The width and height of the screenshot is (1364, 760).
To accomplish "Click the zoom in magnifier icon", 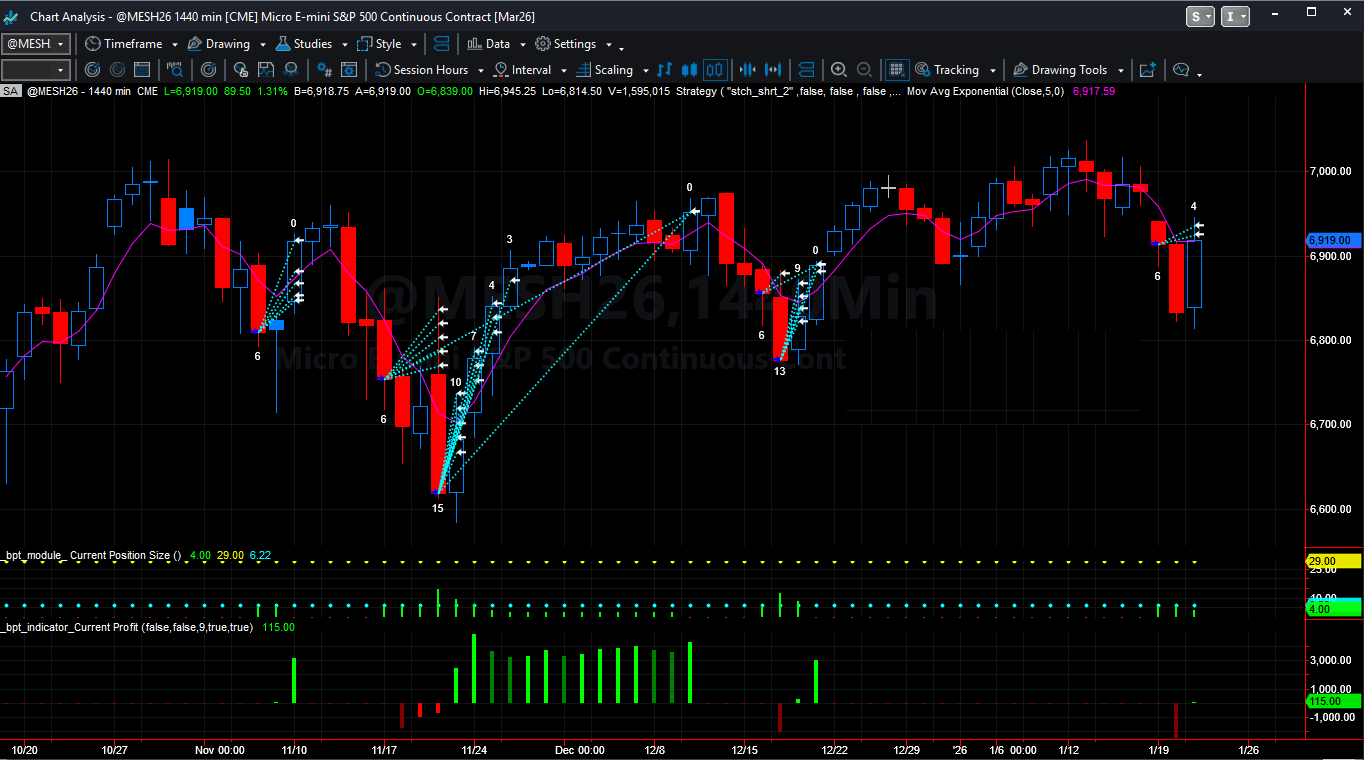I will point(839,70).
